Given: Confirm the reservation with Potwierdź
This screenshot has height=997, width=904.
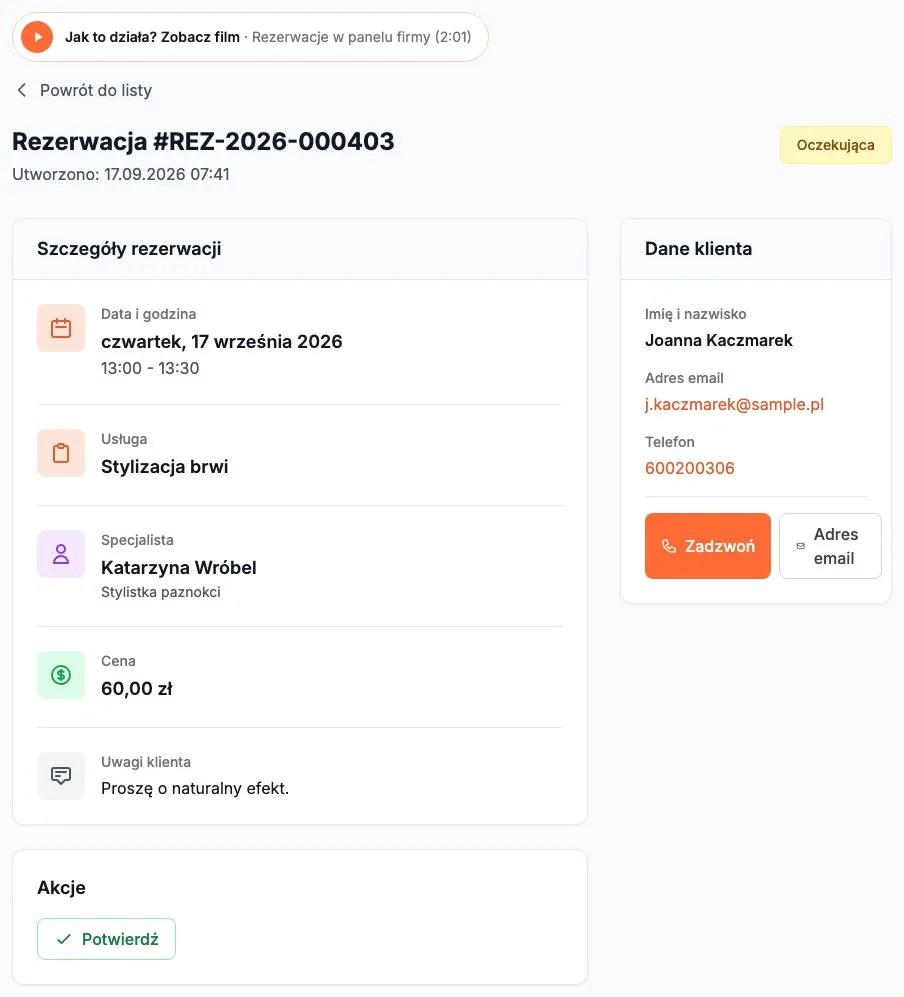Looking at the screenshot, I should [106, 939].
